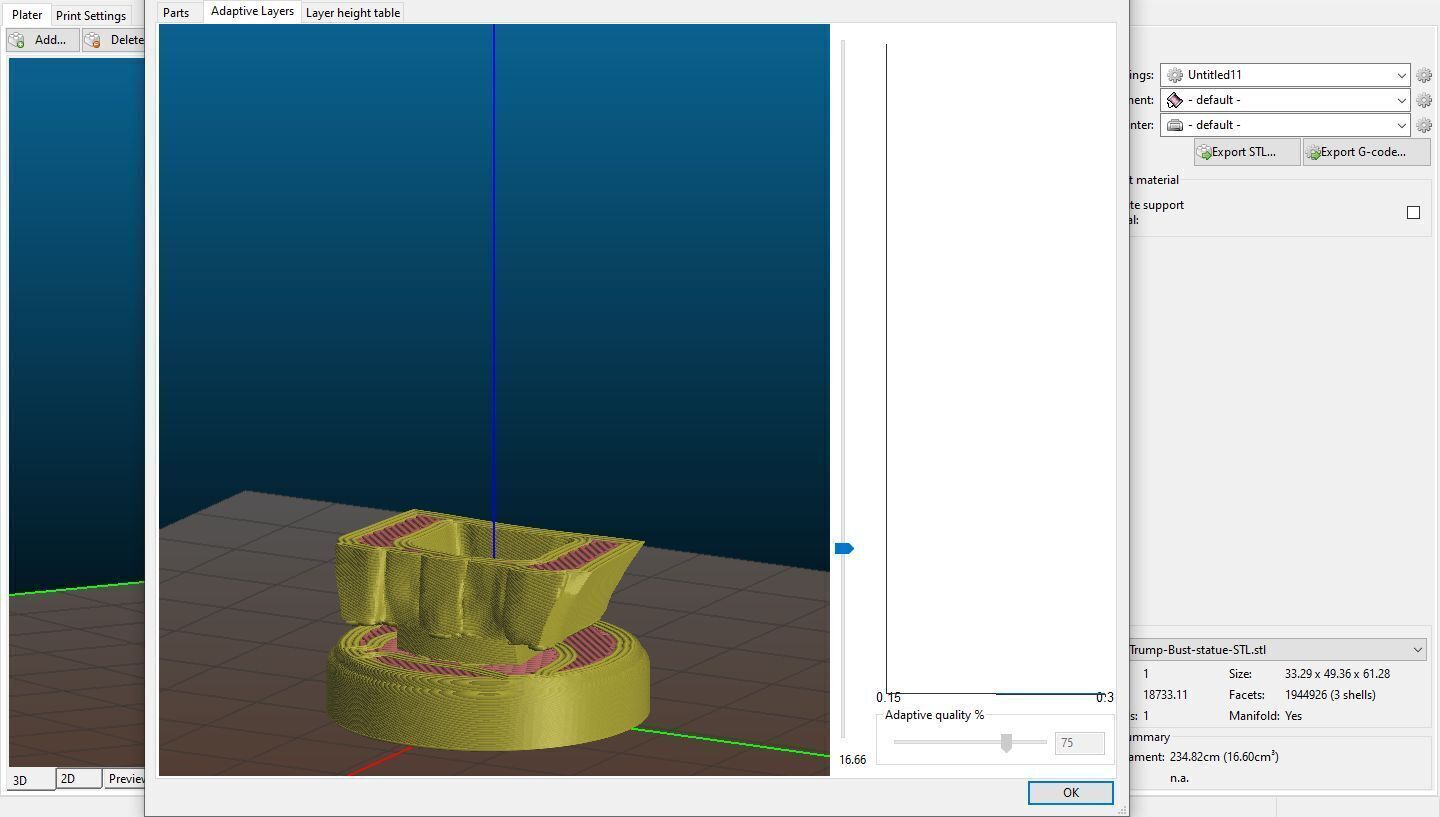This screenshot has height=817, width=1440.
Task: Select the Adaptive Layers tab
Action: click(x=252, y=11)
